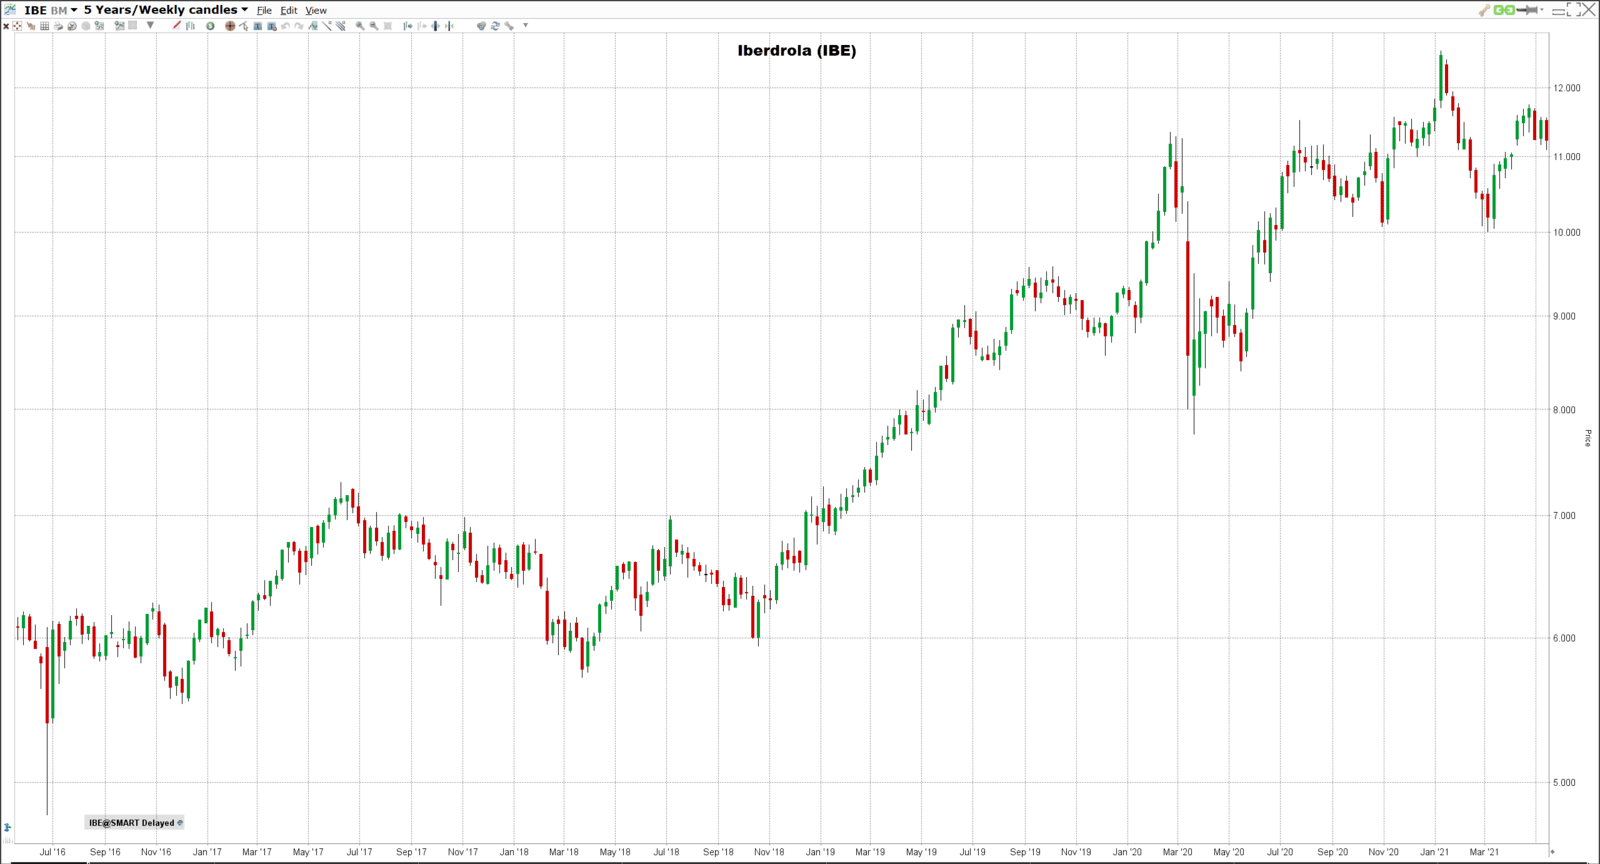Click the chart app icon beside IBE
Viewport: 1600px width, 864px height.
pyautogui.click(x=10, y=10)
